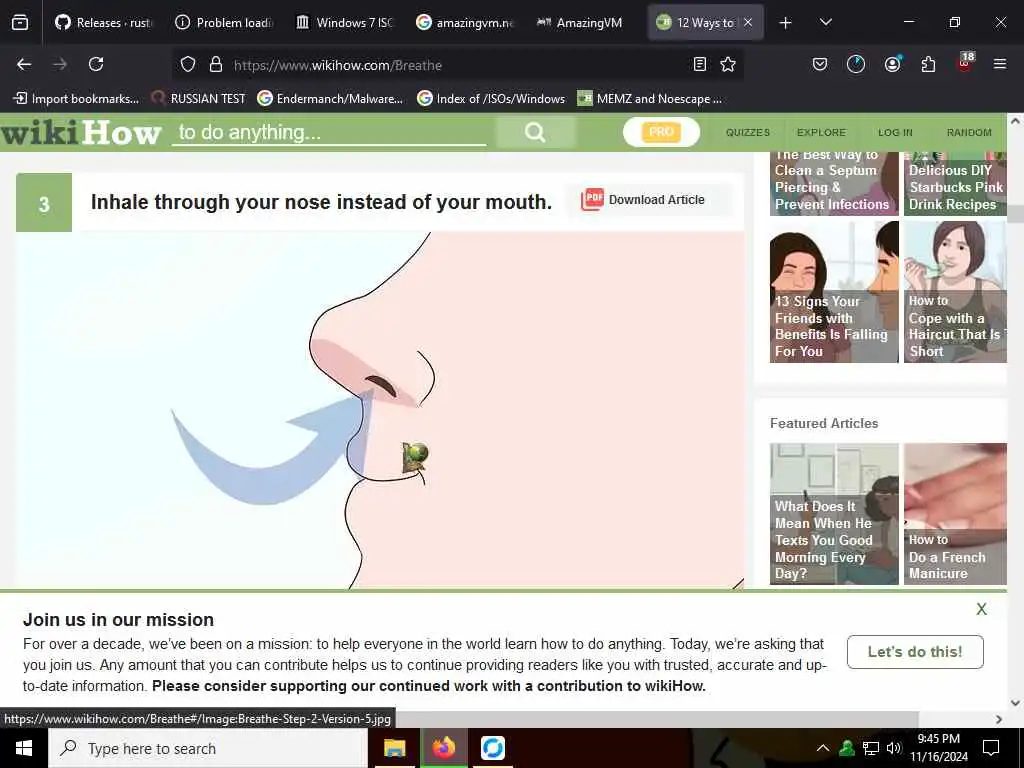Open the extensions puzzle icon
Viewport: 1024px width, 768px height.
point(928,64)
